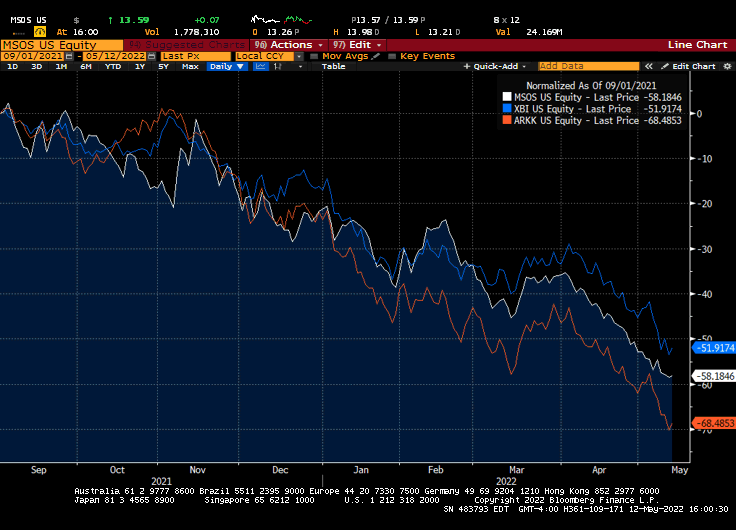Open the Actions menu dropdown
The height and width of the screenshot is (530, 736).
[289, 45]
